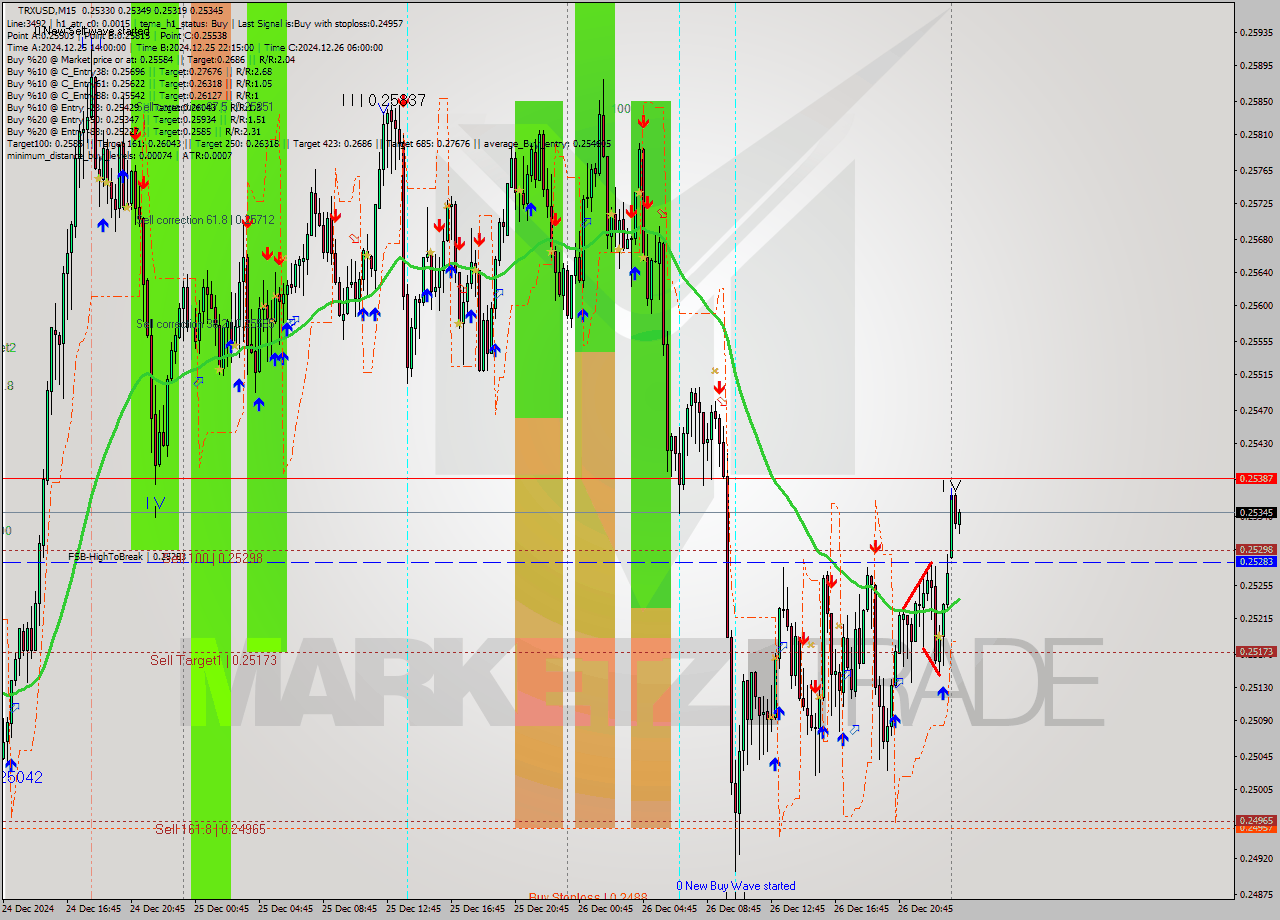Click the blue '25042' price label
1280x920 pixels.
tap(22, 777)
